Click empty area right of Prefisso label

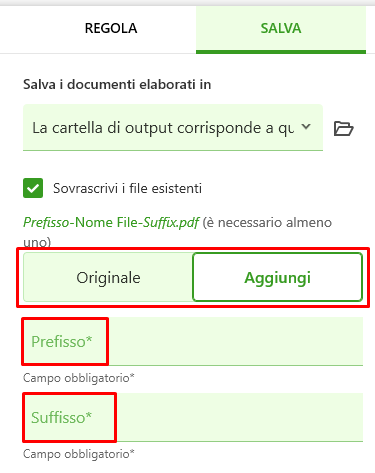click(235, 341)
